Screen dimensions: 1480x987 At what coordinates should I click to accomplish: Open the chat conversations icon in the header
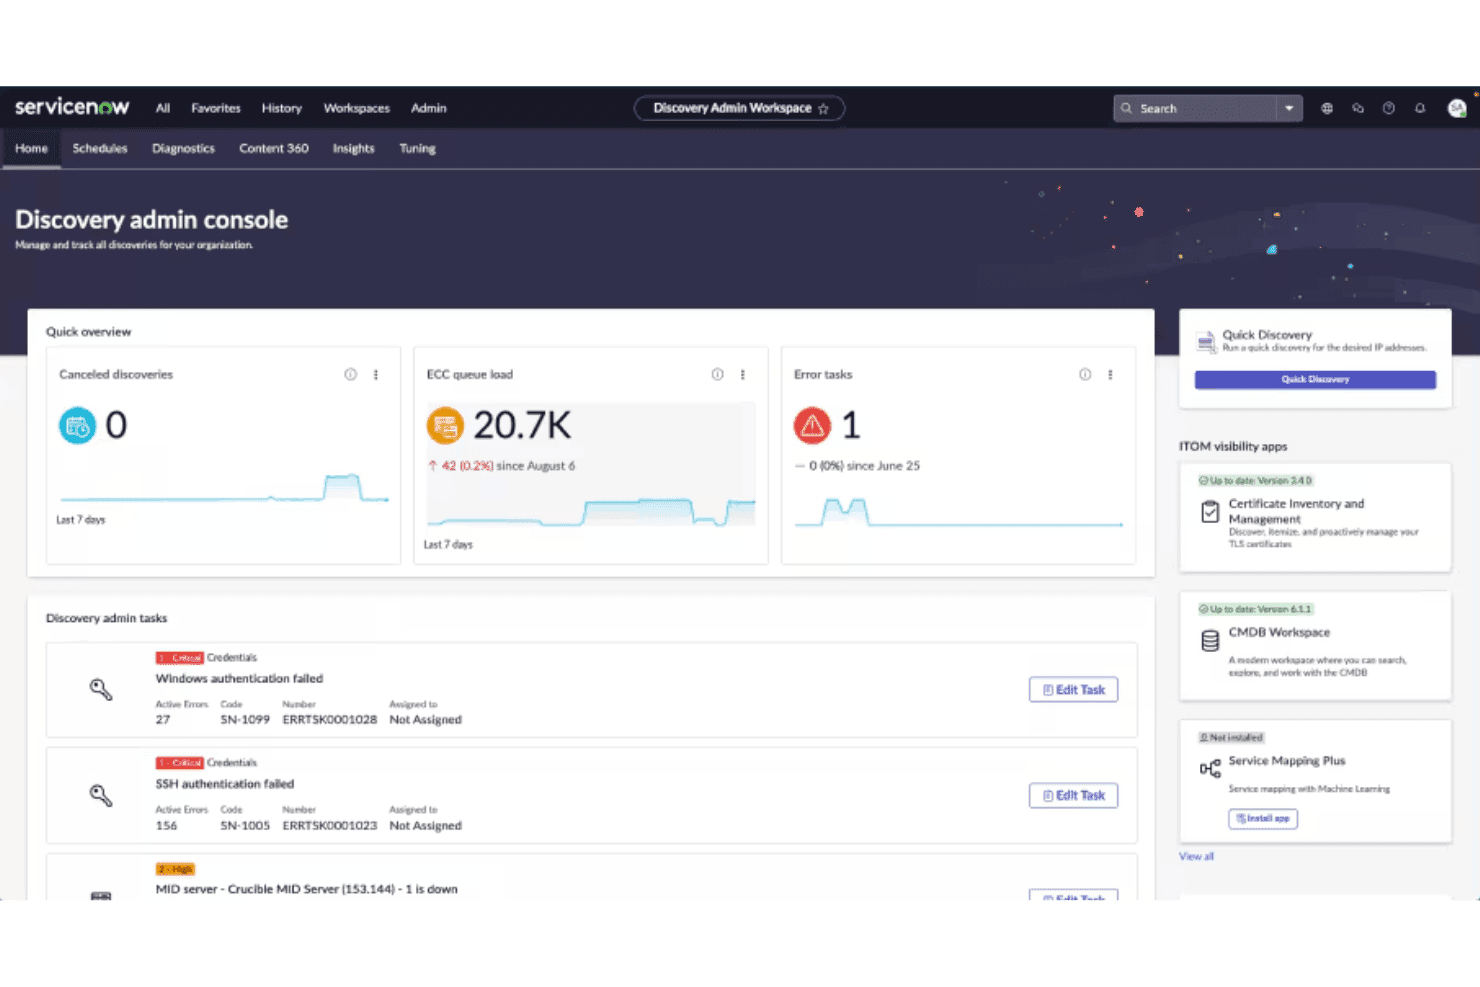1358,108
